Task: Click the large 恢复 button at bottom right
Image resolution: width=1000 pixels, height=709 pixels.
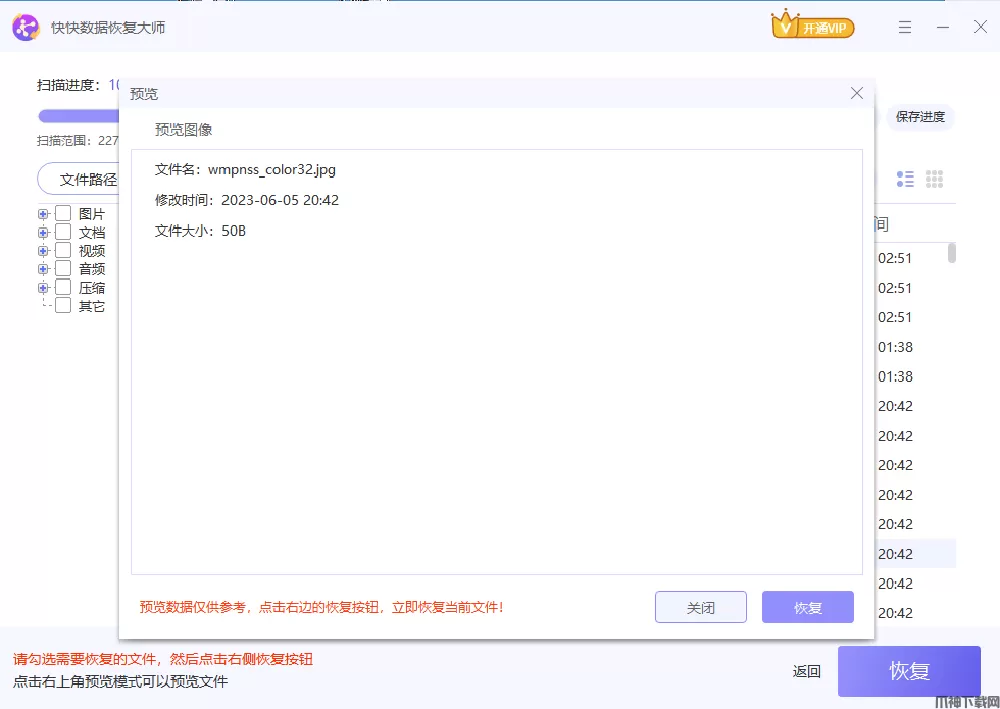Action: 909,671
